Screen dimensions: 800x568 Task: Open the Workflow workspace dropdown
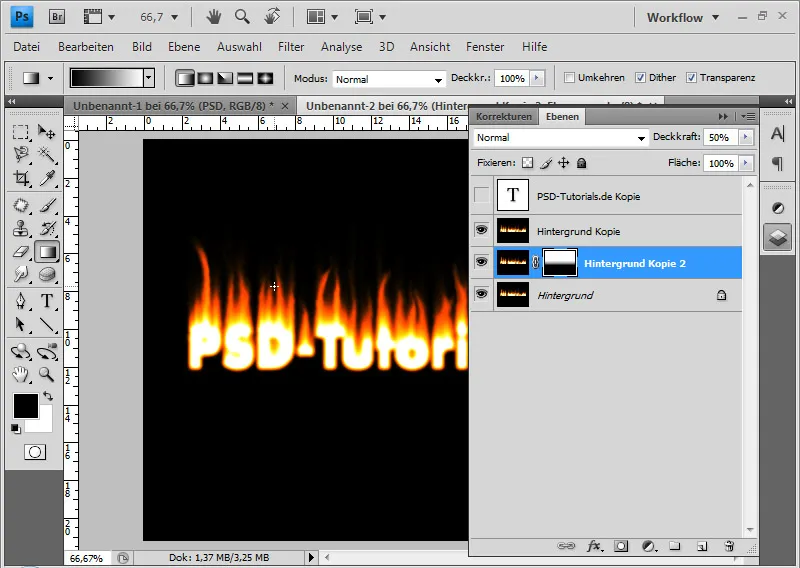coord(683,17)
